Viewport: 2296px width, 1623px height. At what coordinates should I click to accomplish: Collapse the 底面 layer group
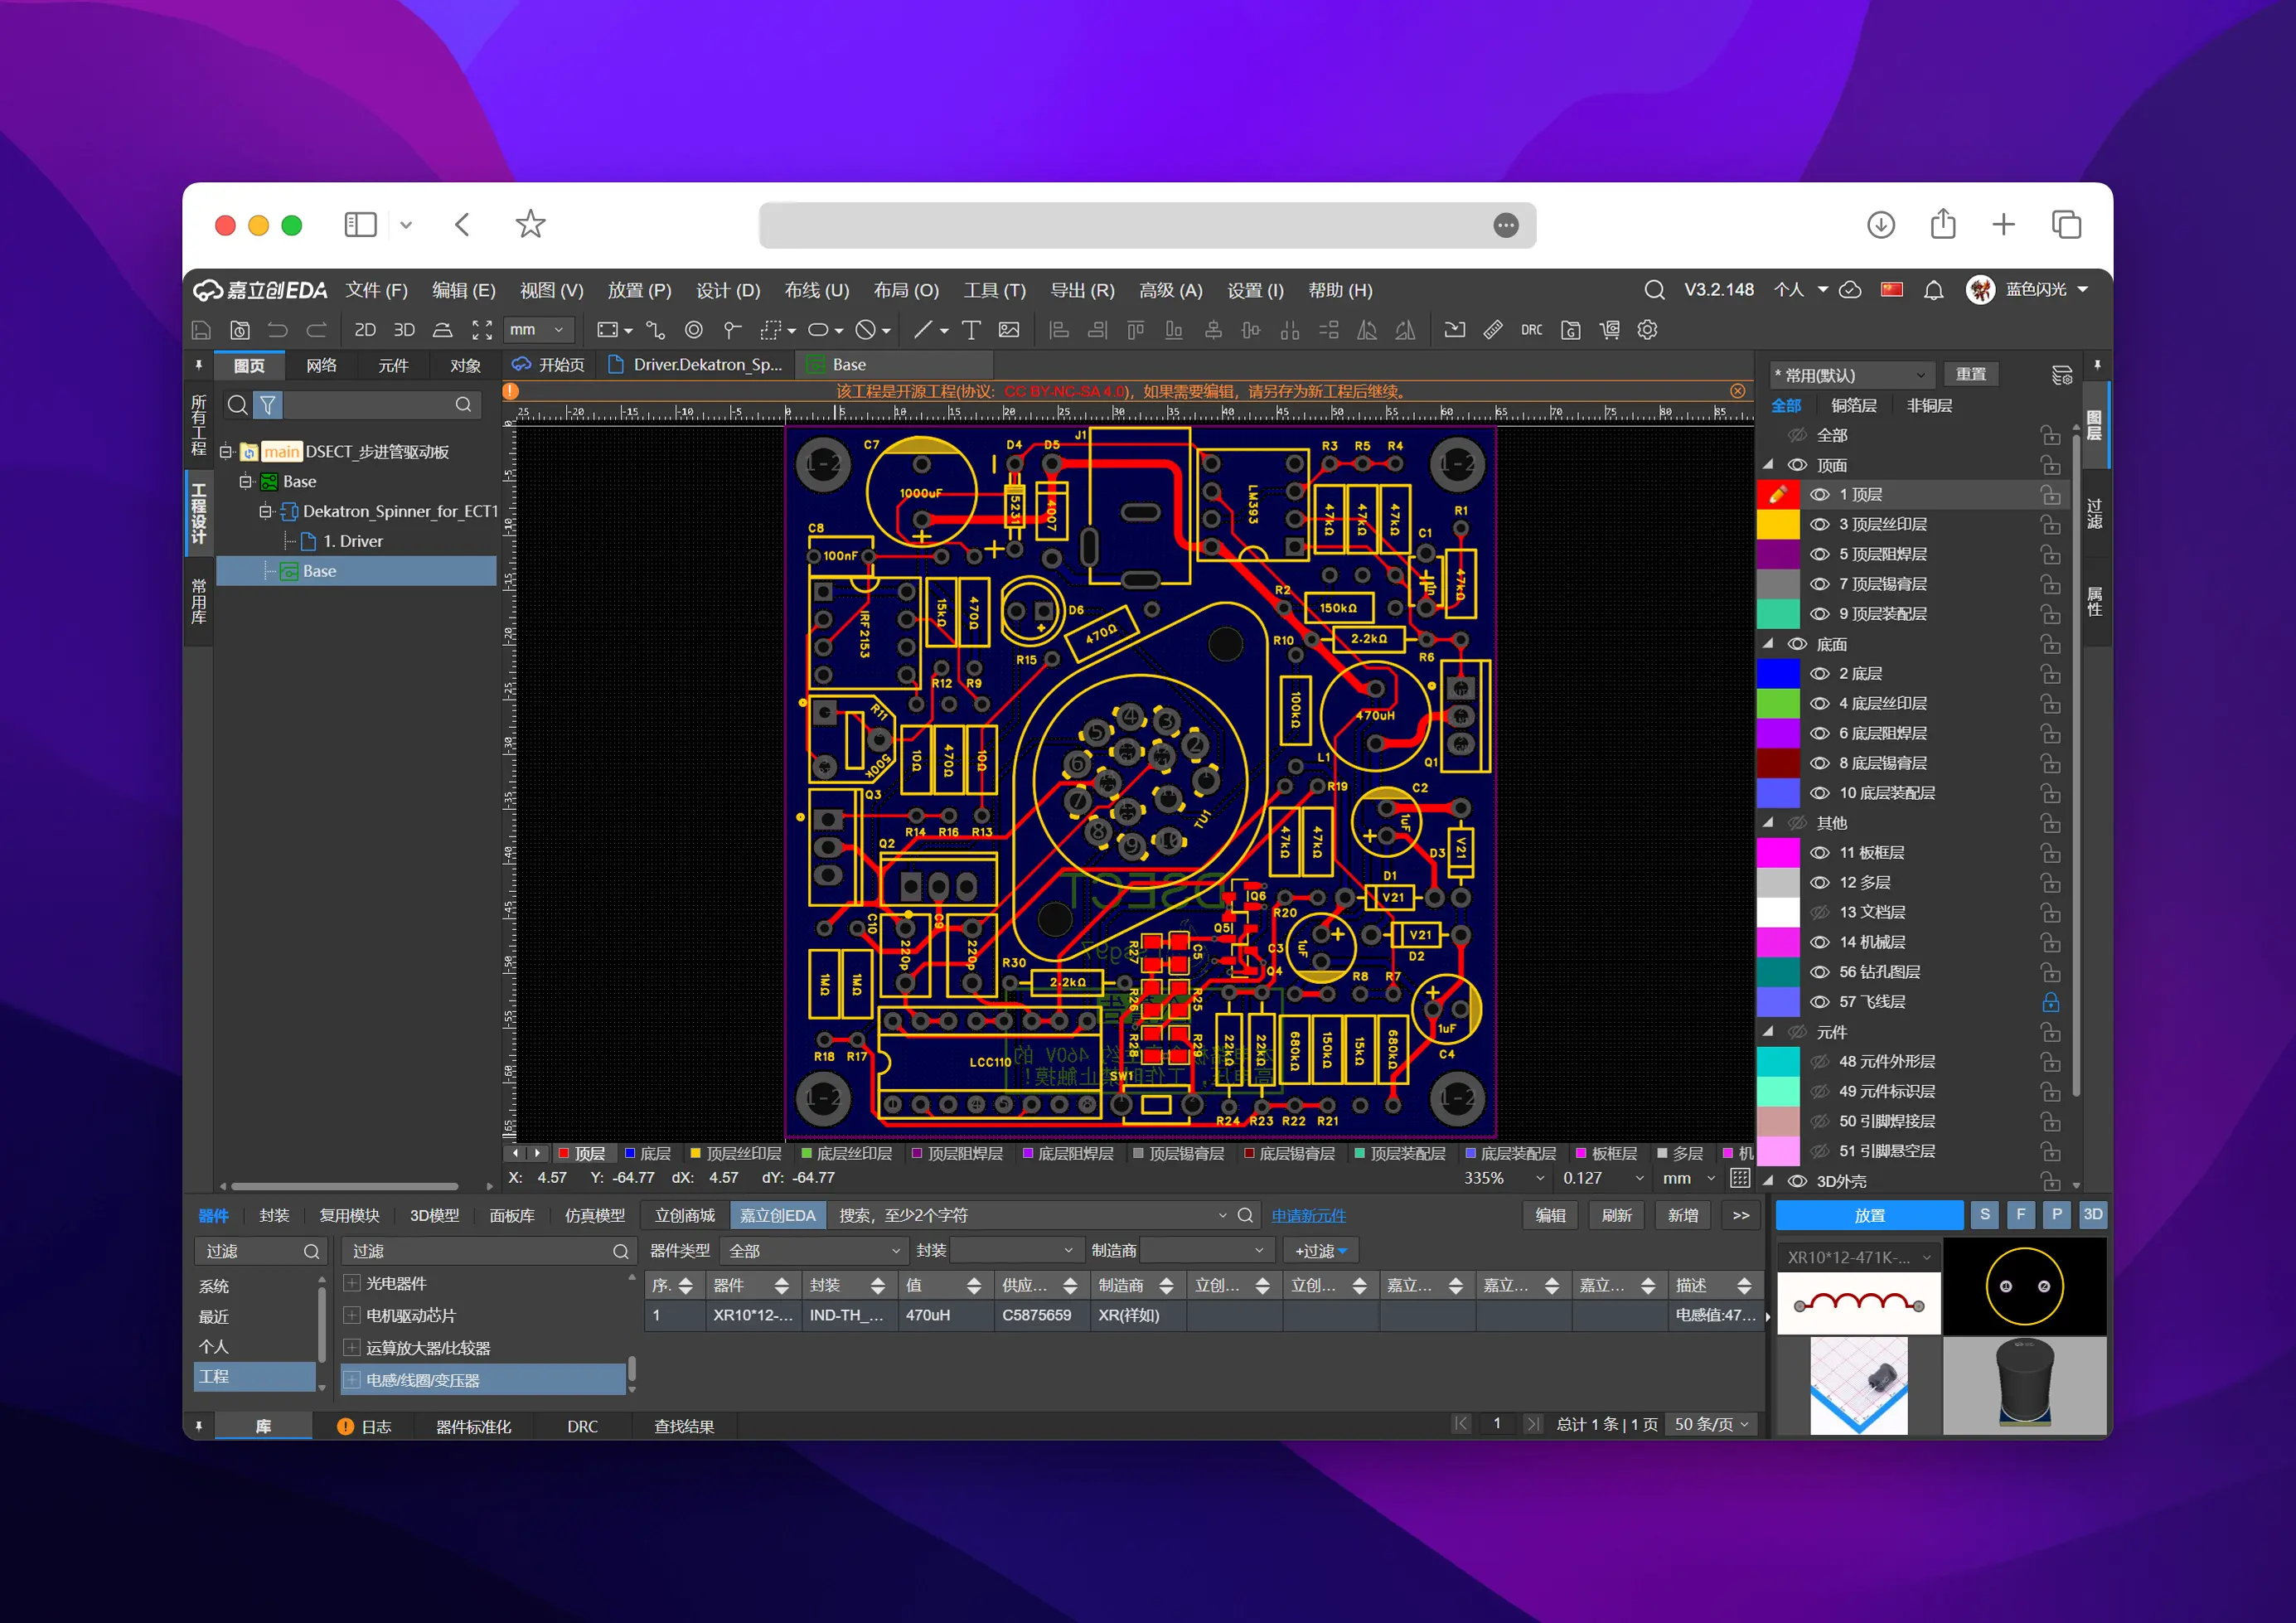pos(1768,644)
